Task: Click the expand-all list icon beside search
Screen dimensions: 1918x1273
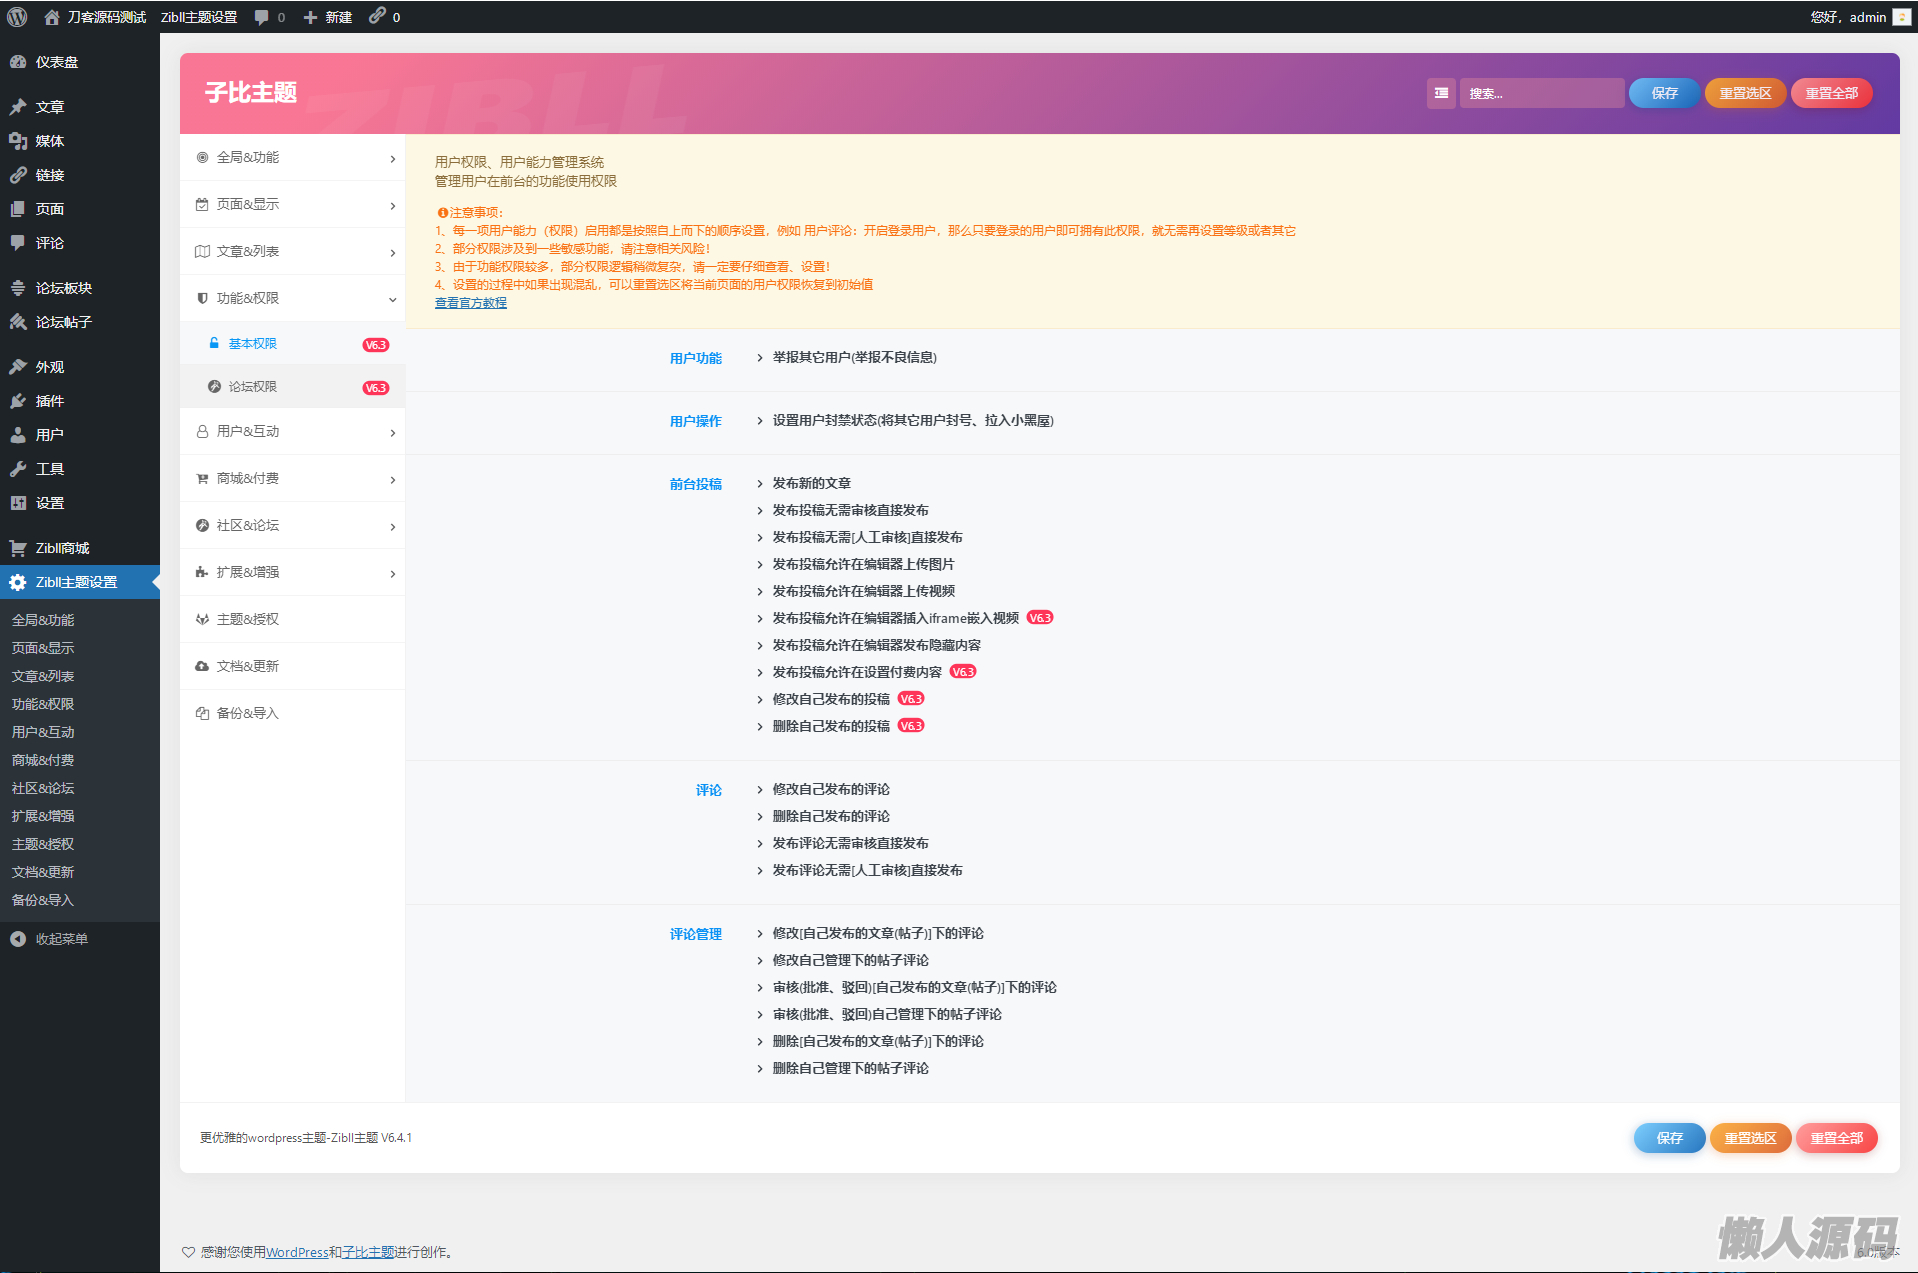Action: pyautogui.click(x=1441, y=93)
